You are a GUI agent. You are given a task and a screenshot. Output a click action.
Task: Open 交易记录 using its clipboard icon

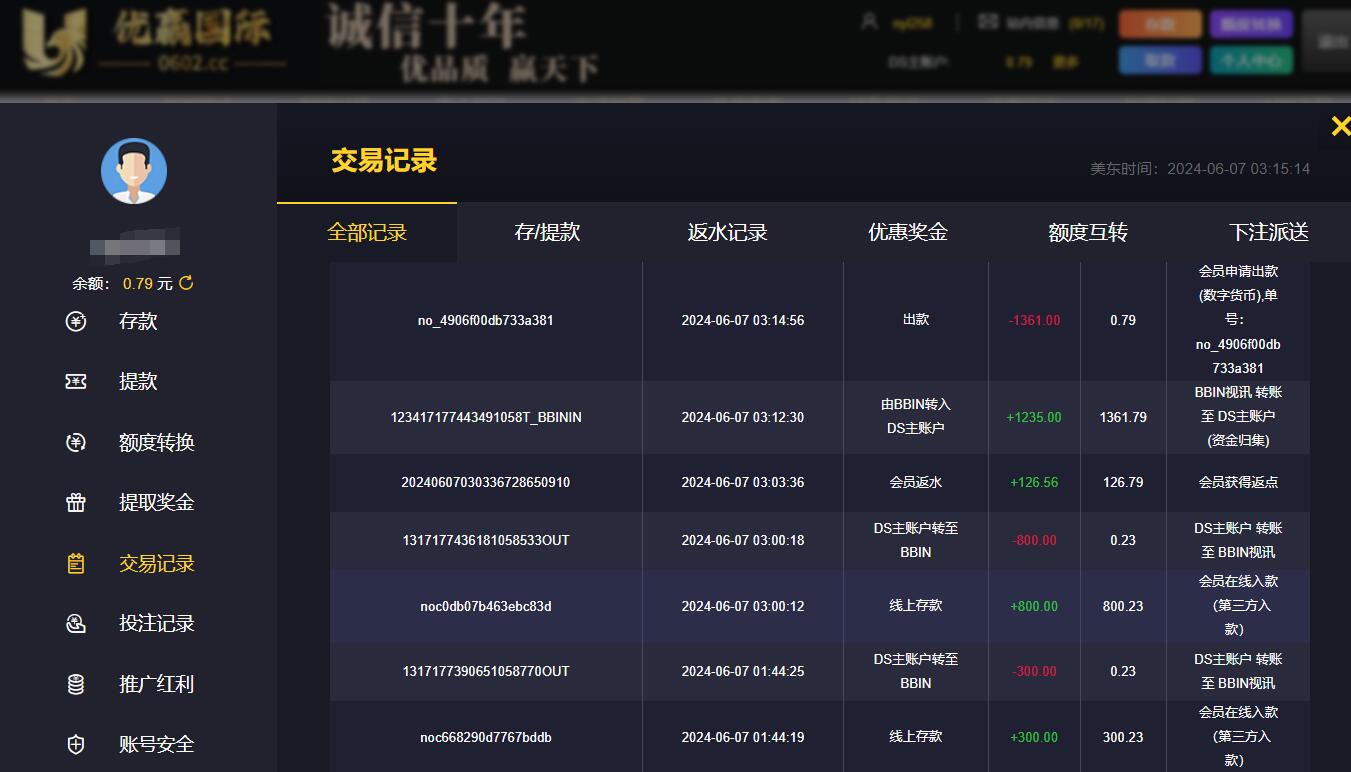click(76, 563)
